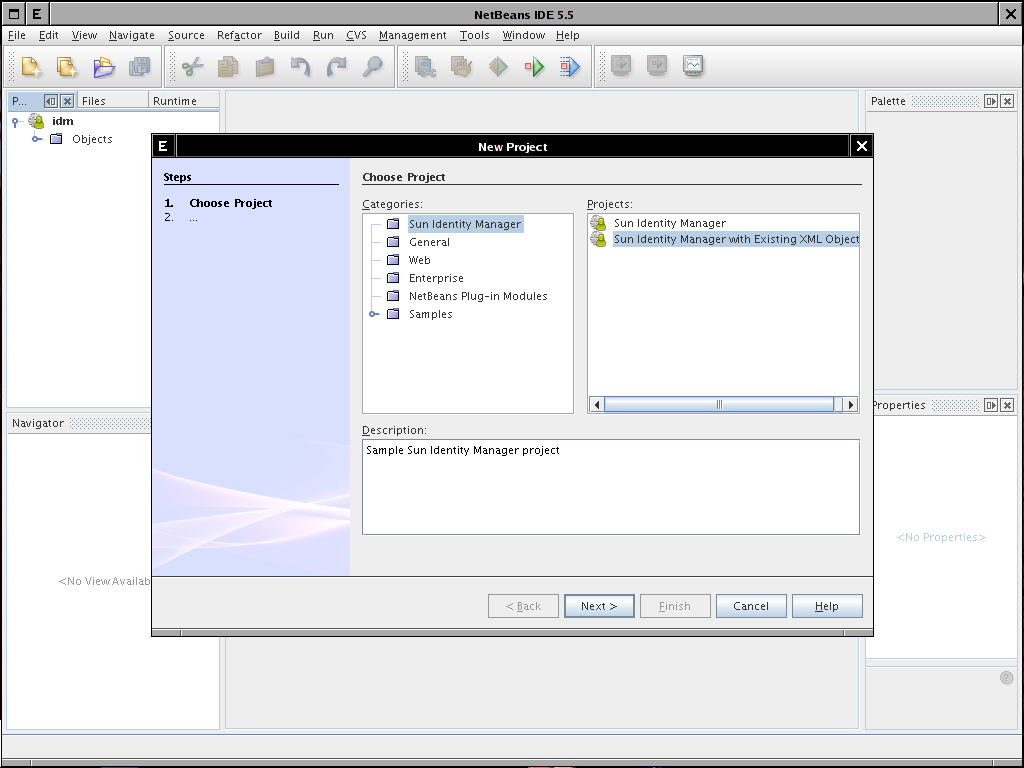Select the General category
This screenshot has width=1024, height=768.
point(429,242)
